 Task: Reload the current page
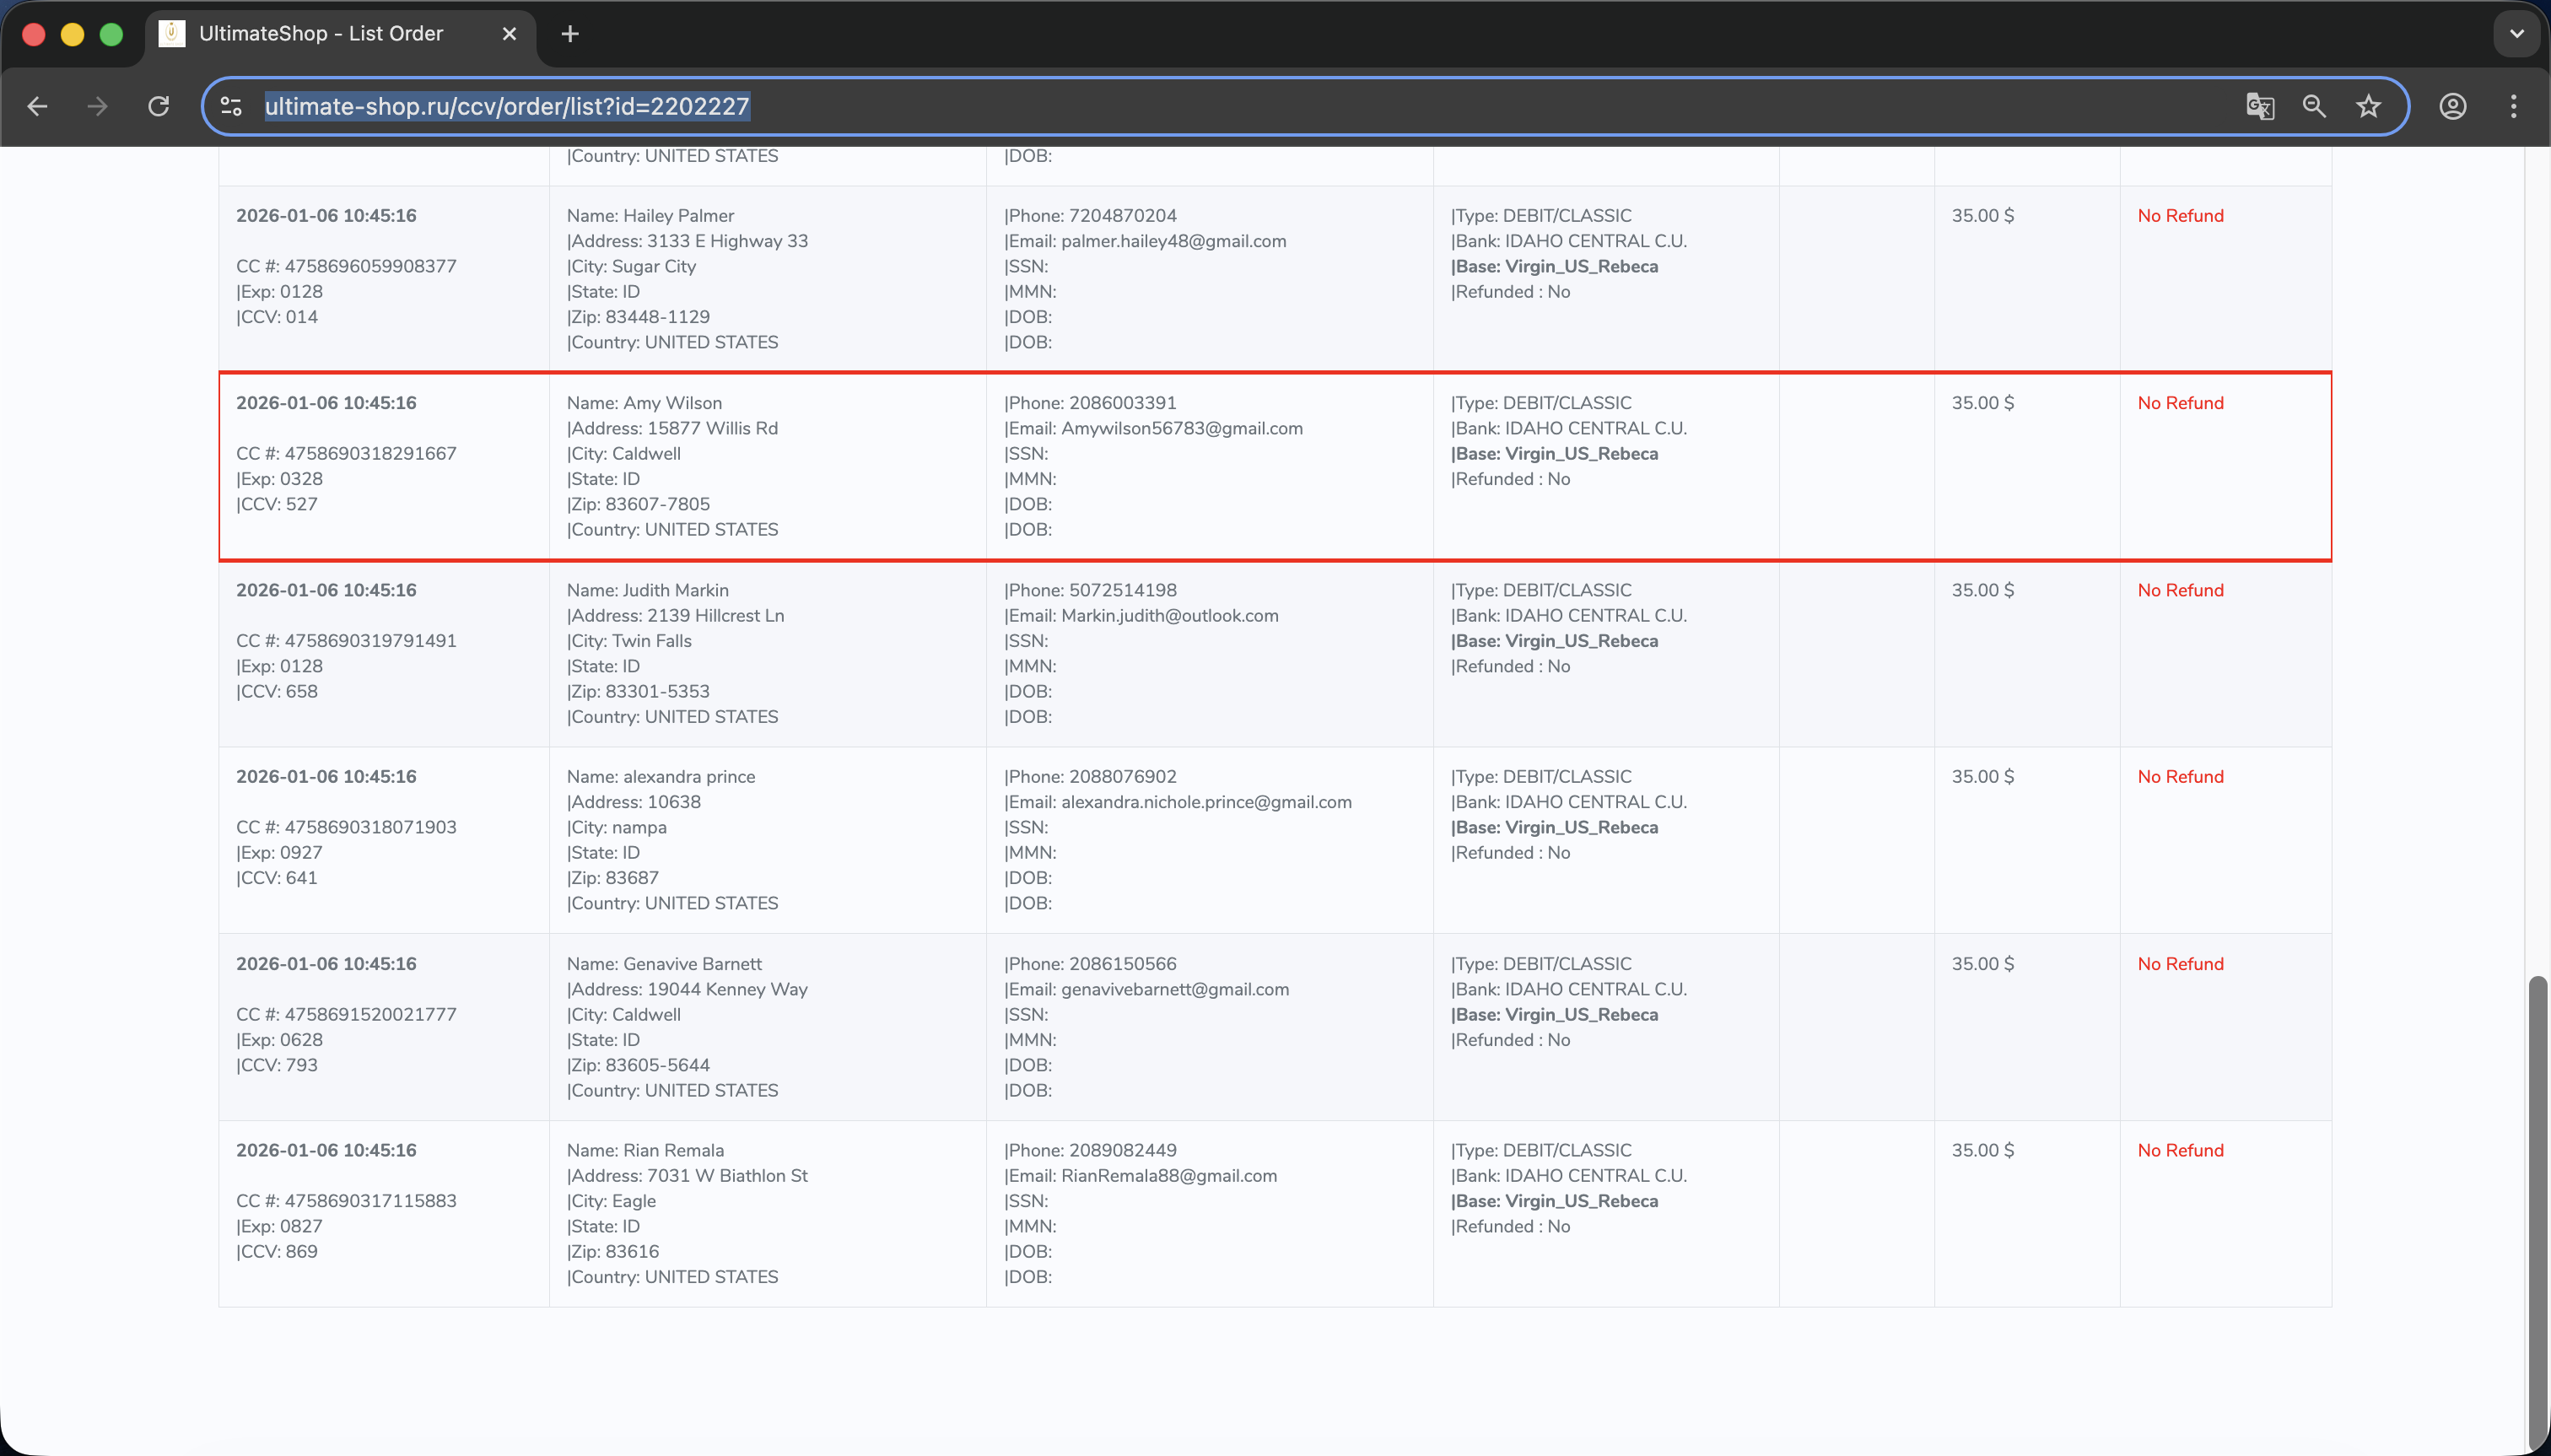(x=158, y=106)
